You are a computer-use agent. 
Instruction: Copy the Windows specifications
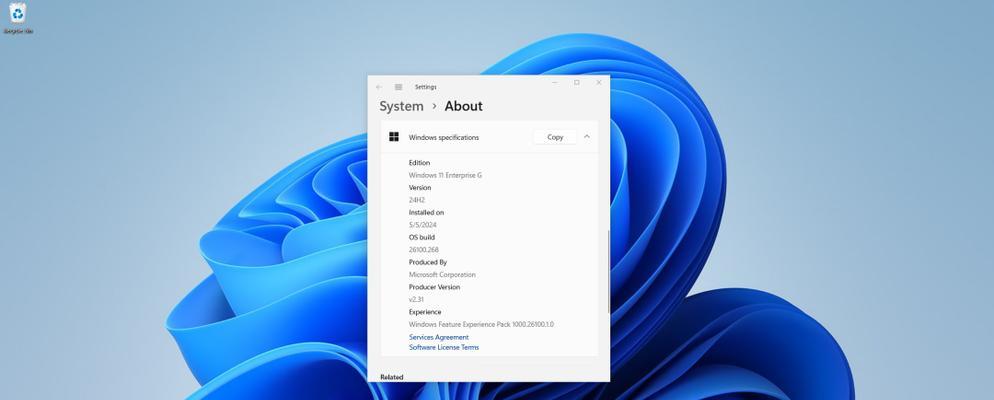[x=555, y=137]
